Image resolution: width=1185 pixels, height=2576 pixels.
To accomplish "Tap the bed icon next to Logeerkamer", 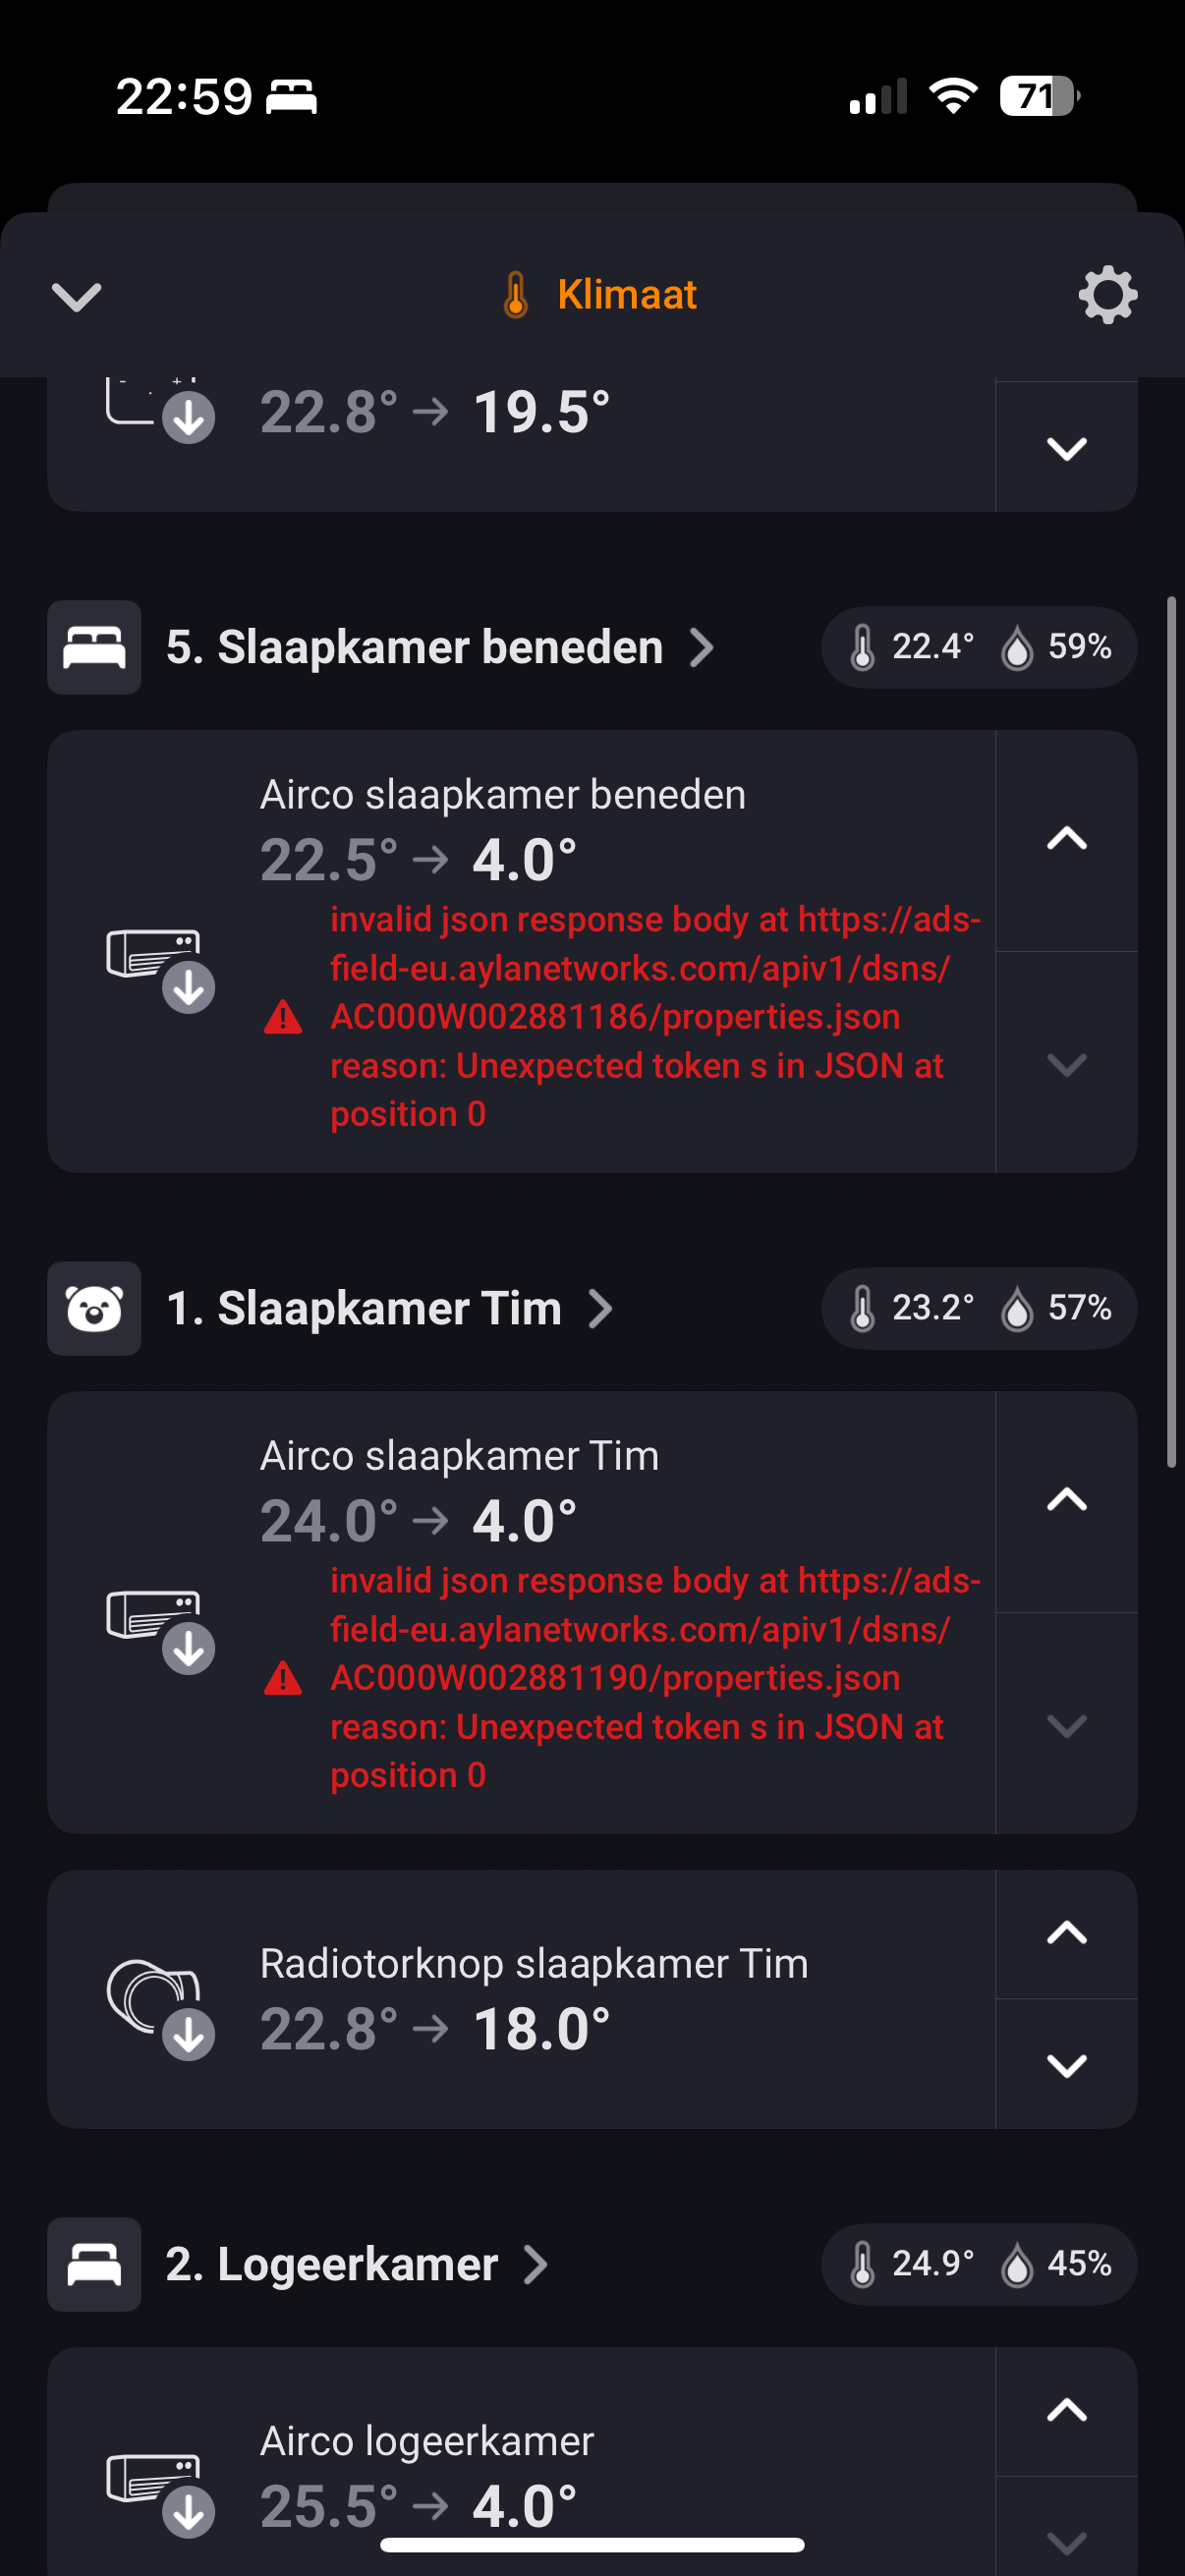I will pos(94,2264).
